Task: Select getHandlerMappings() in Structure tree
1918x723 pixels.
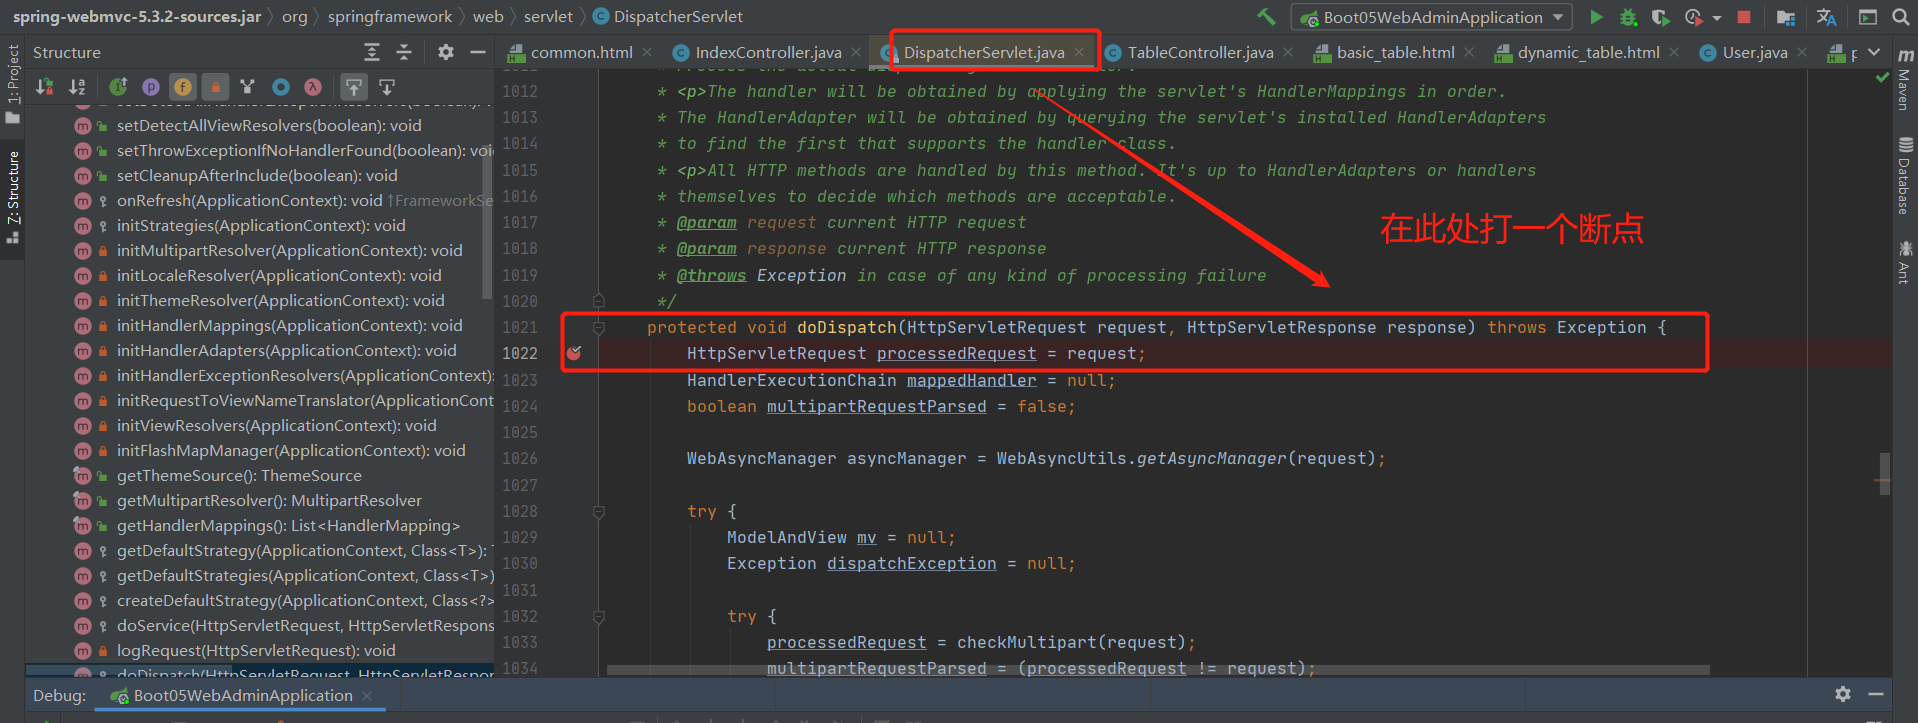Action: 288,526
